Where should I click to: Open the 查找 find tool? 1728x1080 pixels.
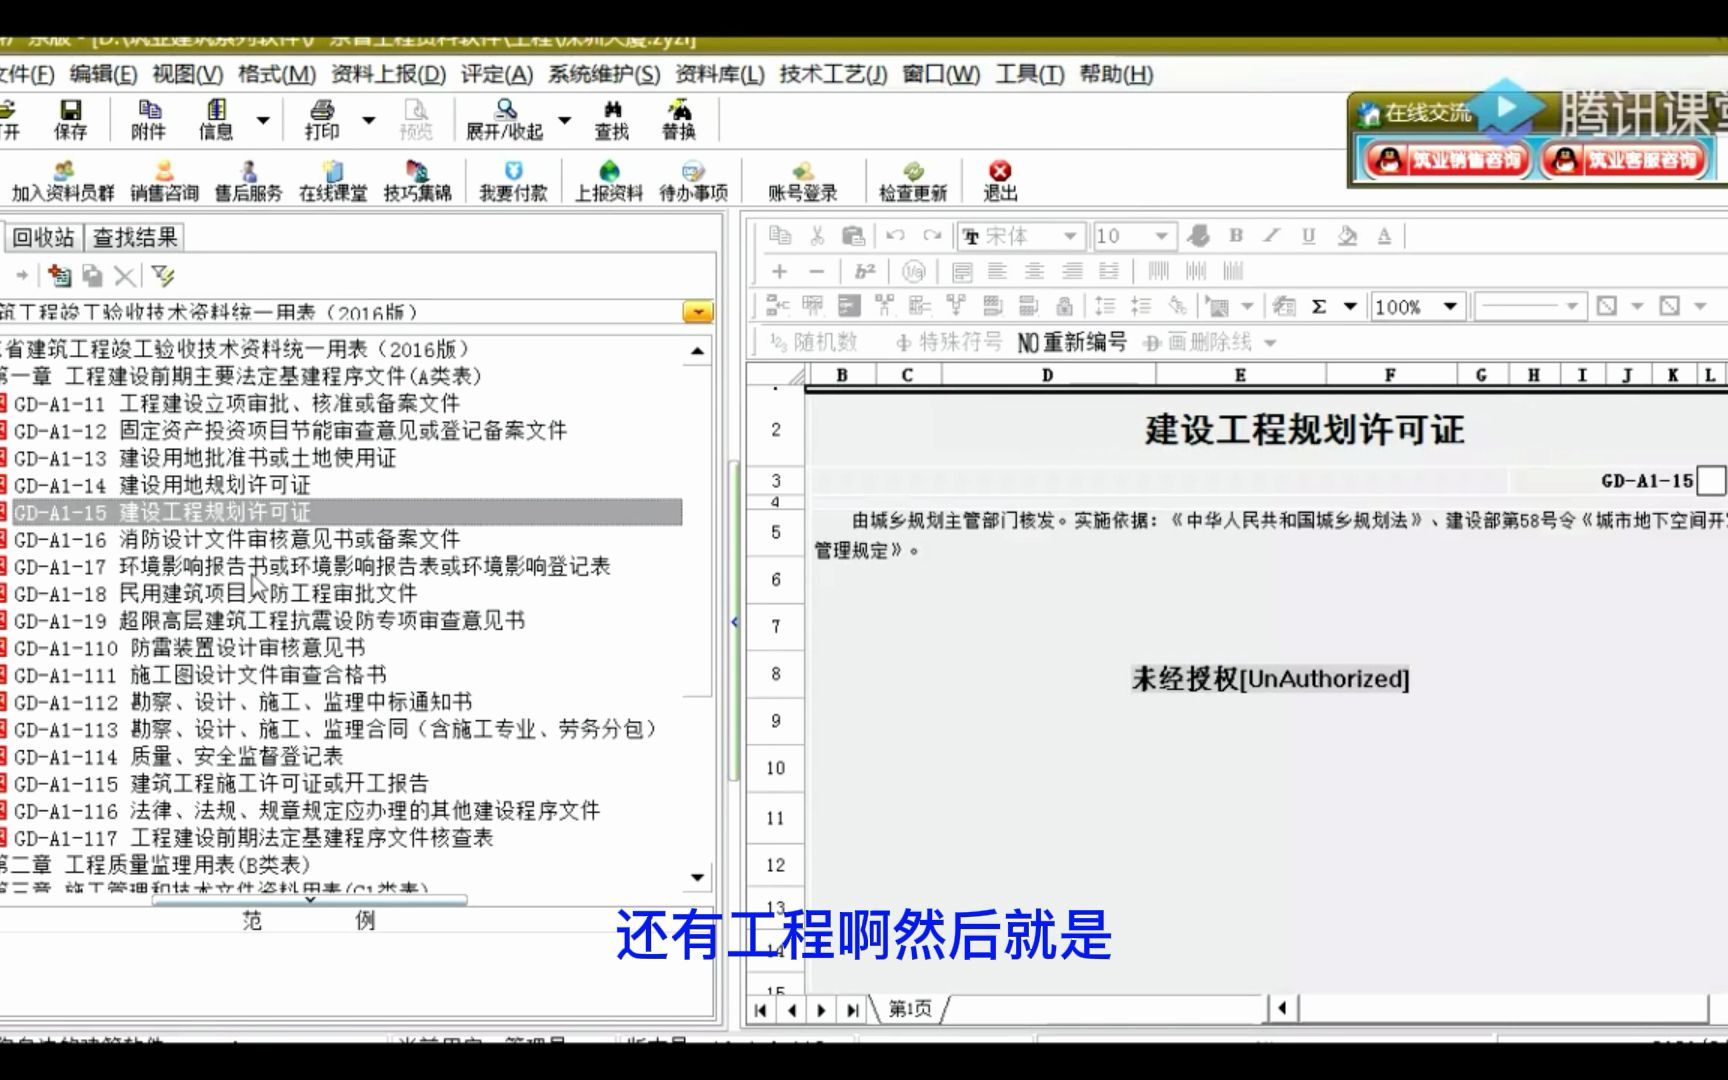[x=612, y=119]
